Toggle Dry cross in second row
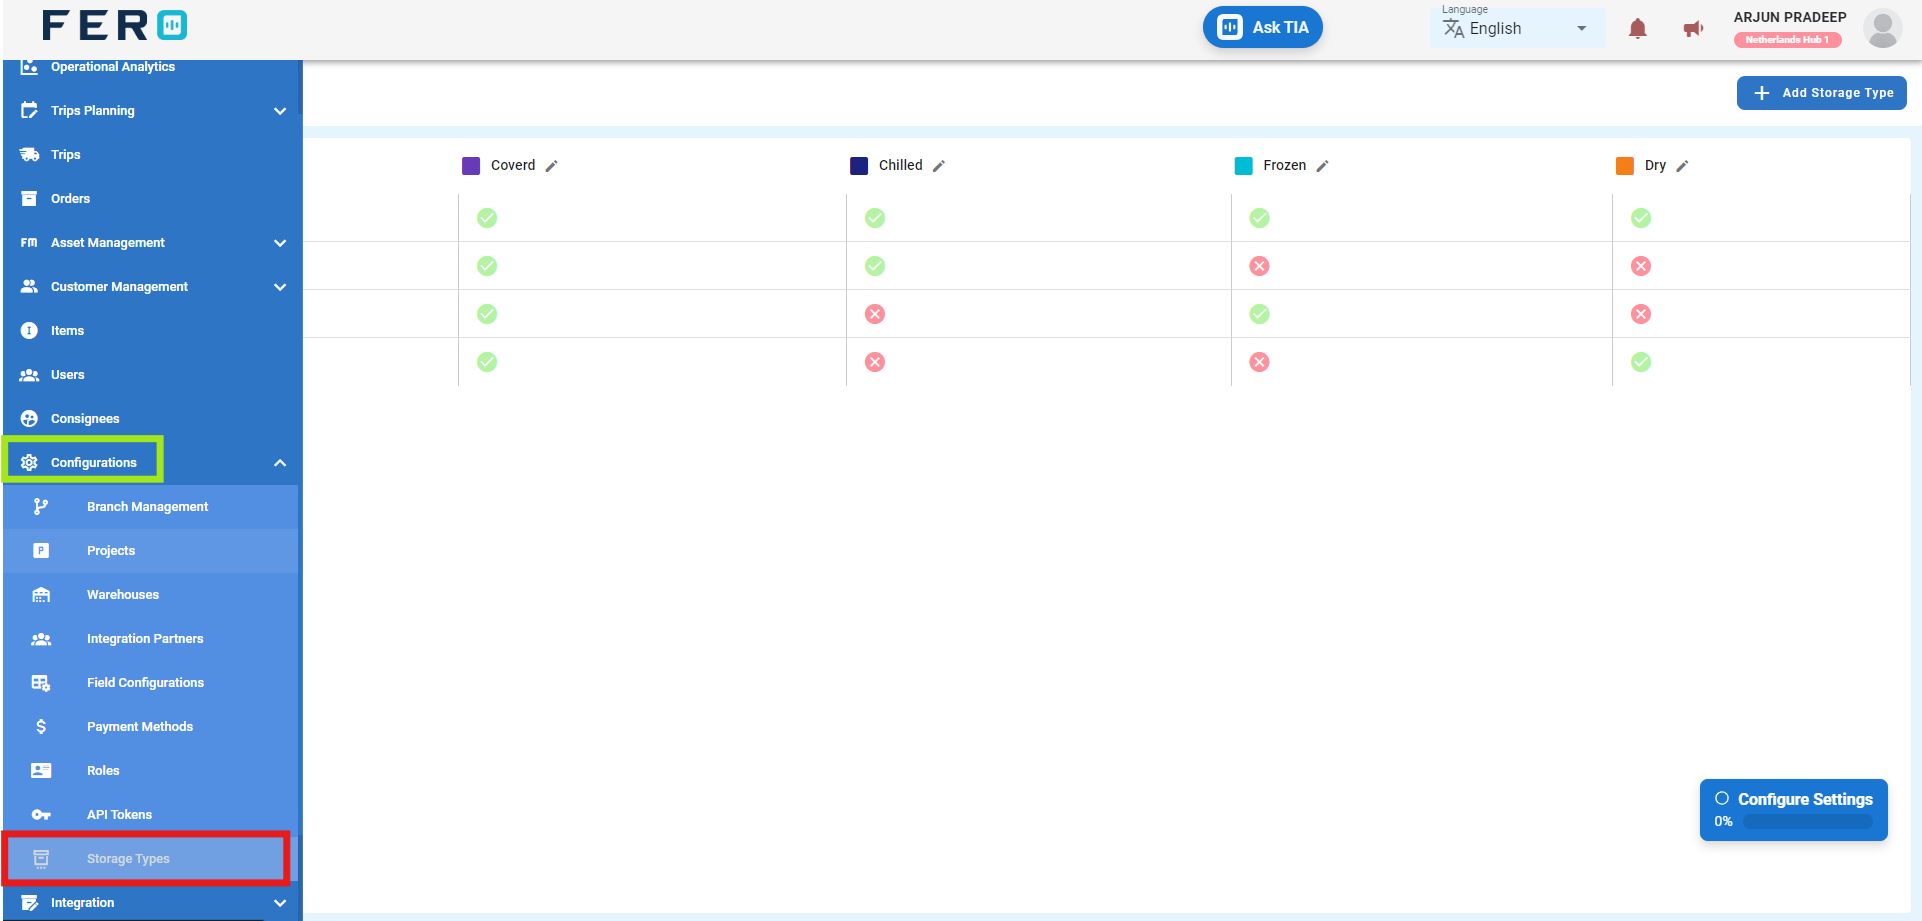This screenshot has height=921, width=1922. click(x=1641, y=266)
